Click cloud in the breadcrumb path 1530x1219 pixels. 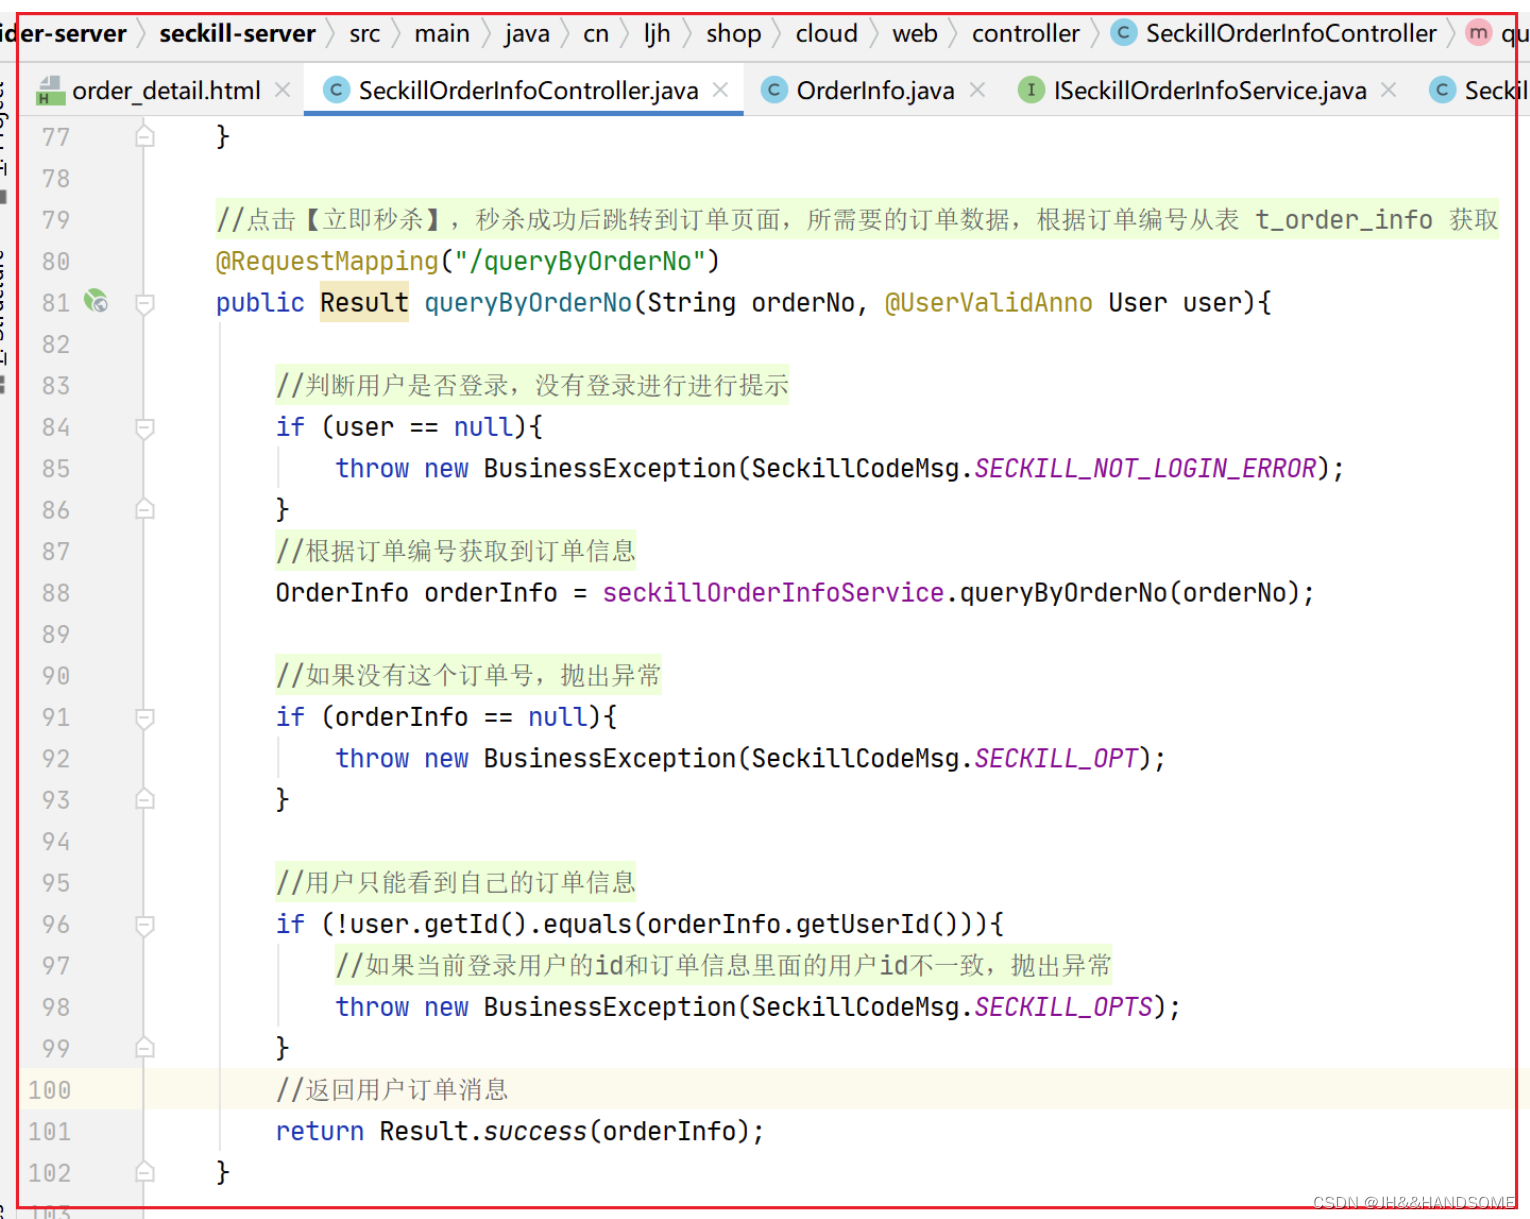[826, 34]
